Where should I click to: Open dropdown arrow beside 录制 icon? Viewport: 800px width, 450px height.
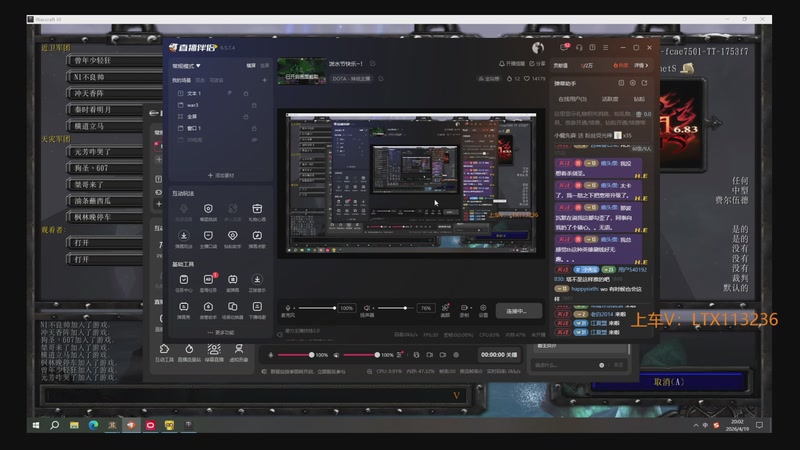point(469,308)
